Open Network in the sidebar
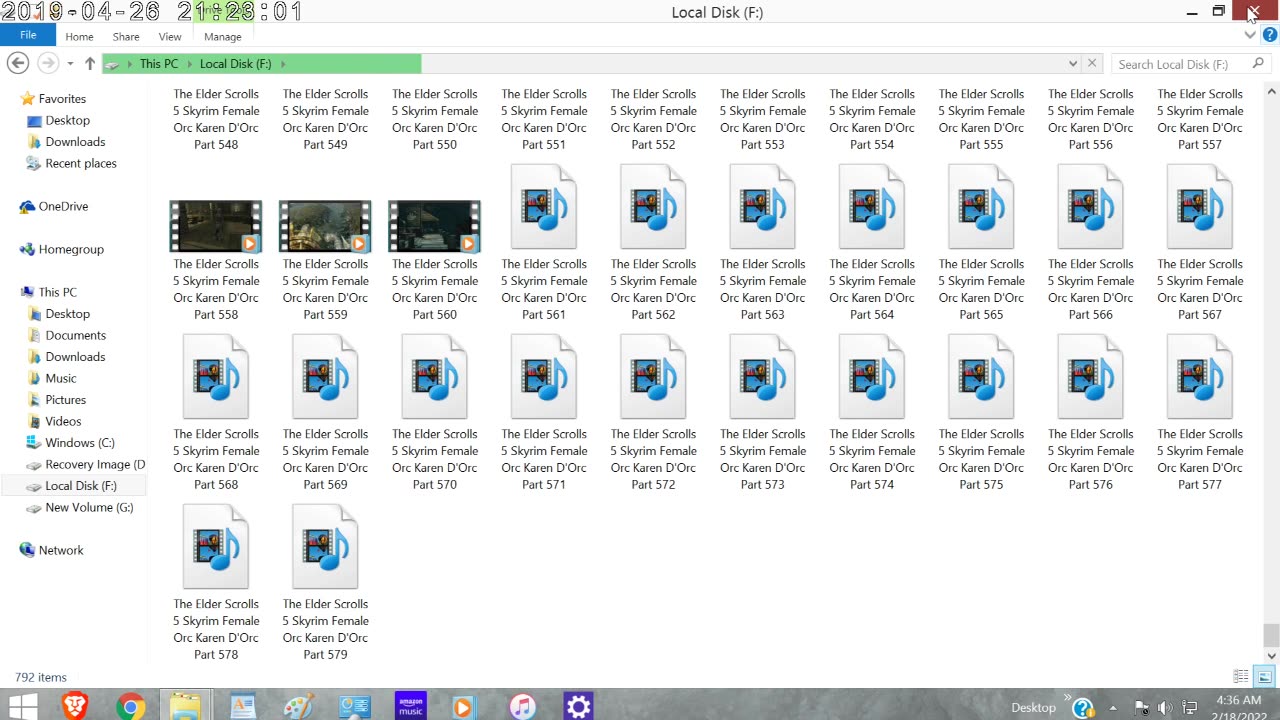This screenshot has height=720, width=1280. (x=61, y=550)
